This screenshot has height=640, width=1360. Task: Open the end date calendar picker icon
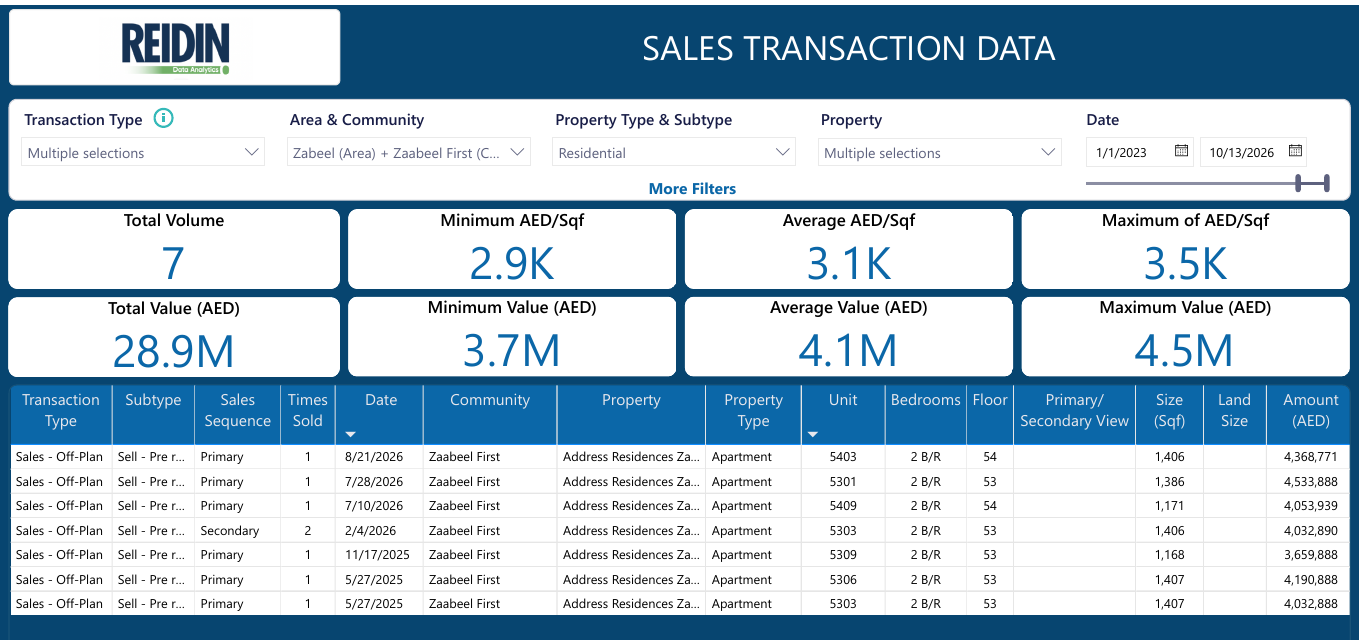tap(1295, 151)
